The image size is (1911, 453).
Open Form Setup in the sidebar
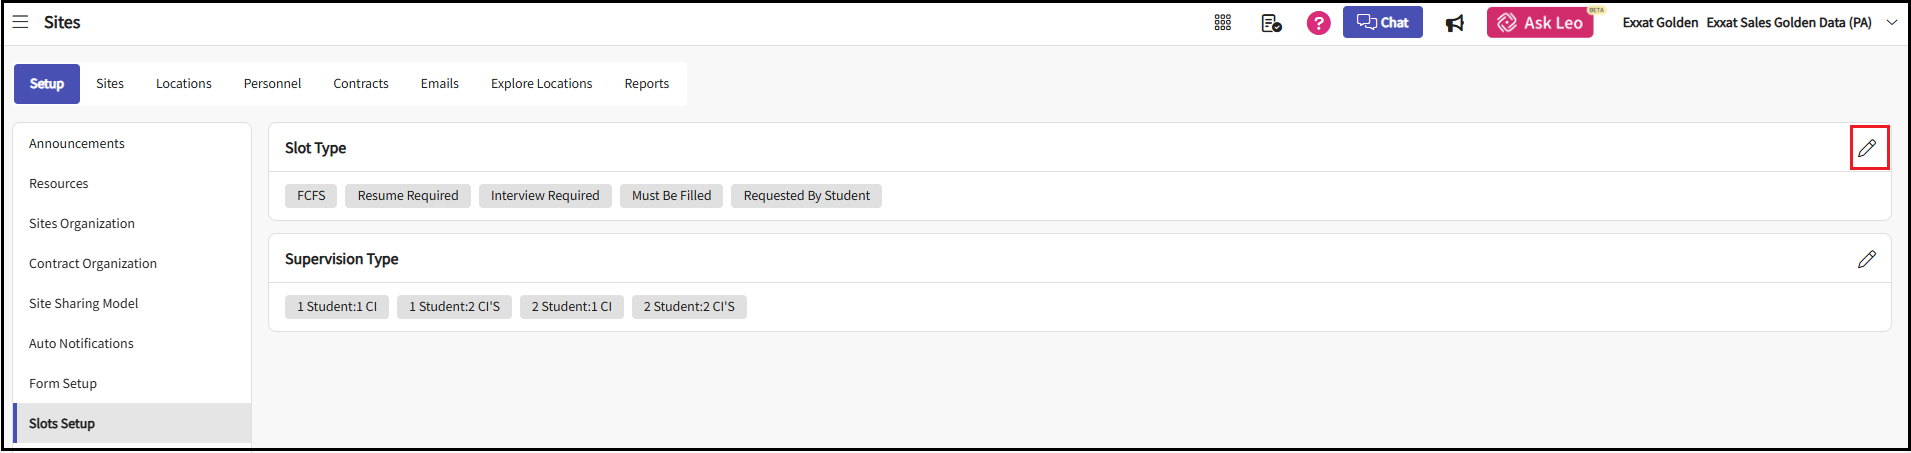[63, 384]
